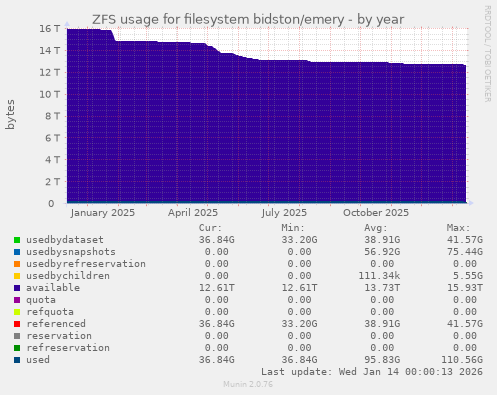The height and width of the screenshot is (395, 497).
Task: Click the 'reservation' legend label
Action: coord(59,336)
